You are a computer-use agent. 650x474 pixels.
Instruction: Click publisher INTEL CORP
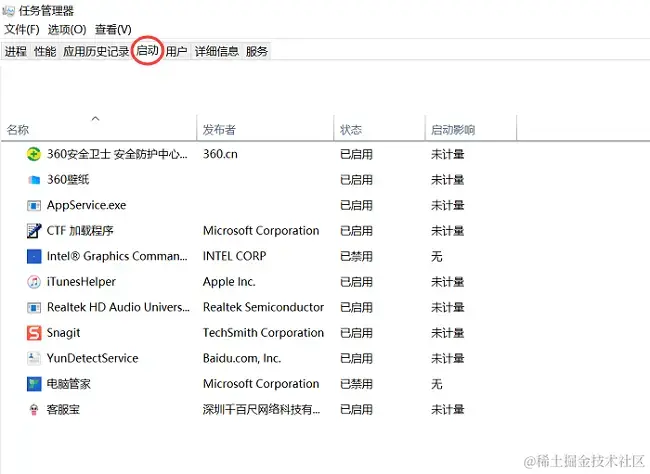[x=234, y=256]
